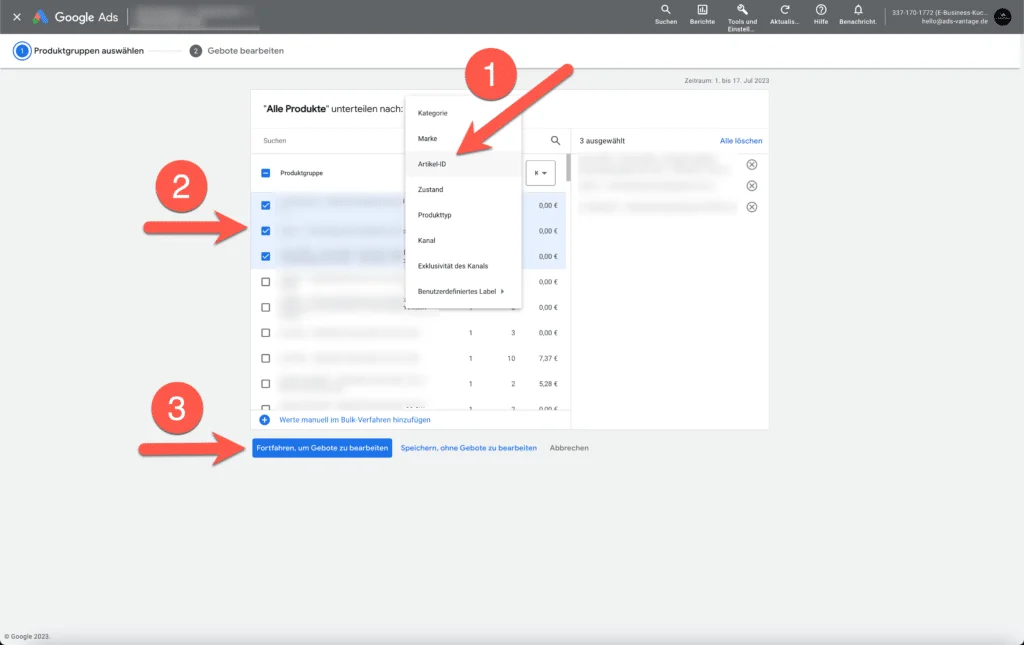Open the Berichte reports icon
This screenshot has width=1024, height=645.
pos(702,14)
